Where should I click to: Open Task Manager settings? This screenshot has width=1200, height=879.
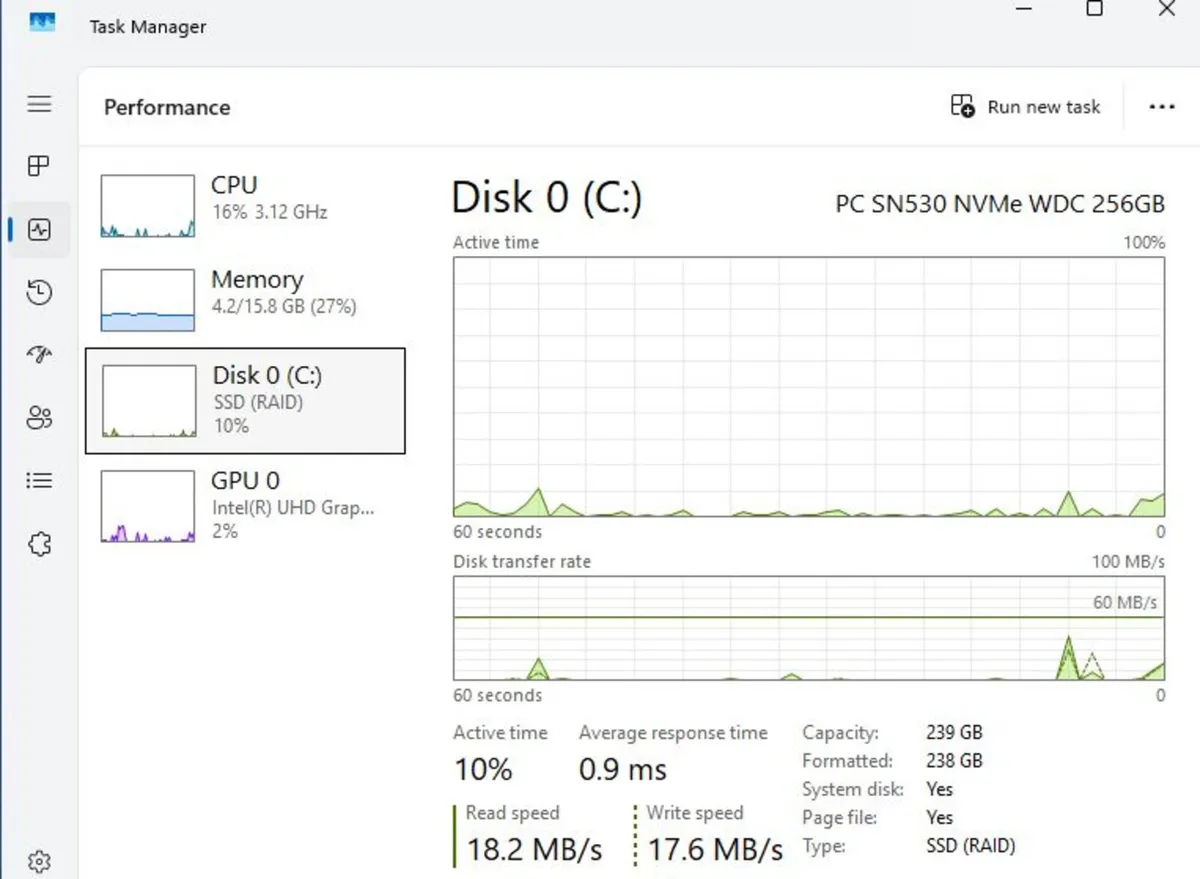point(39,860)
